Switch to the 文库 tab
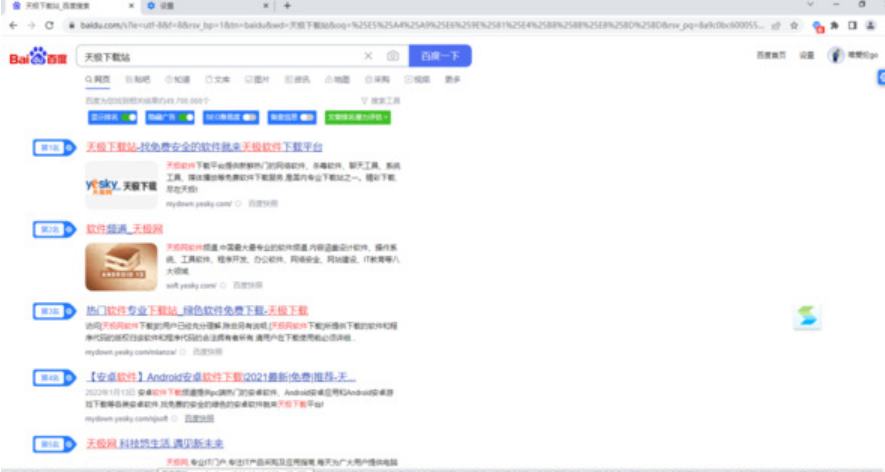Image resolution: width=885 pixels, height=472 pixels. coord(218,80)
